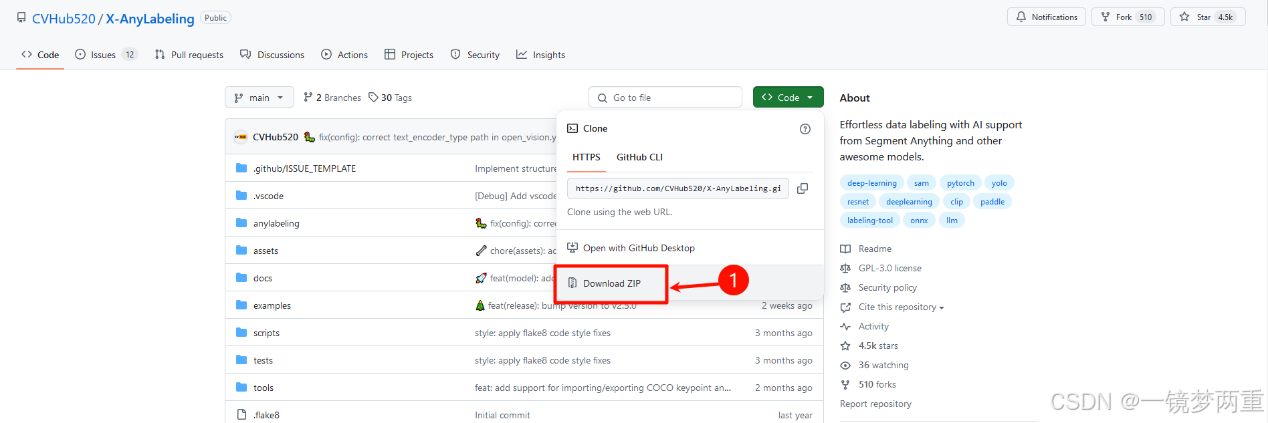Open the examples folder
1268x423 pixels.
click(272, 306)
